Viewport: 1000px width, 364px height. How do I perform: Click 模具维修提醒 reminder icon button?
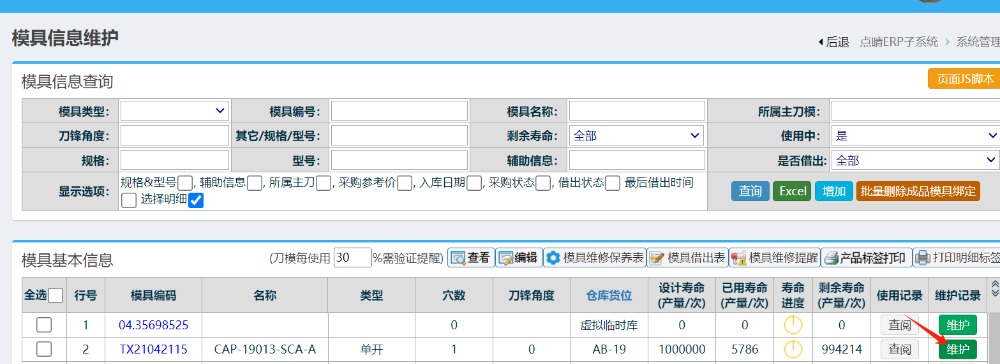(x=774, y=258)
